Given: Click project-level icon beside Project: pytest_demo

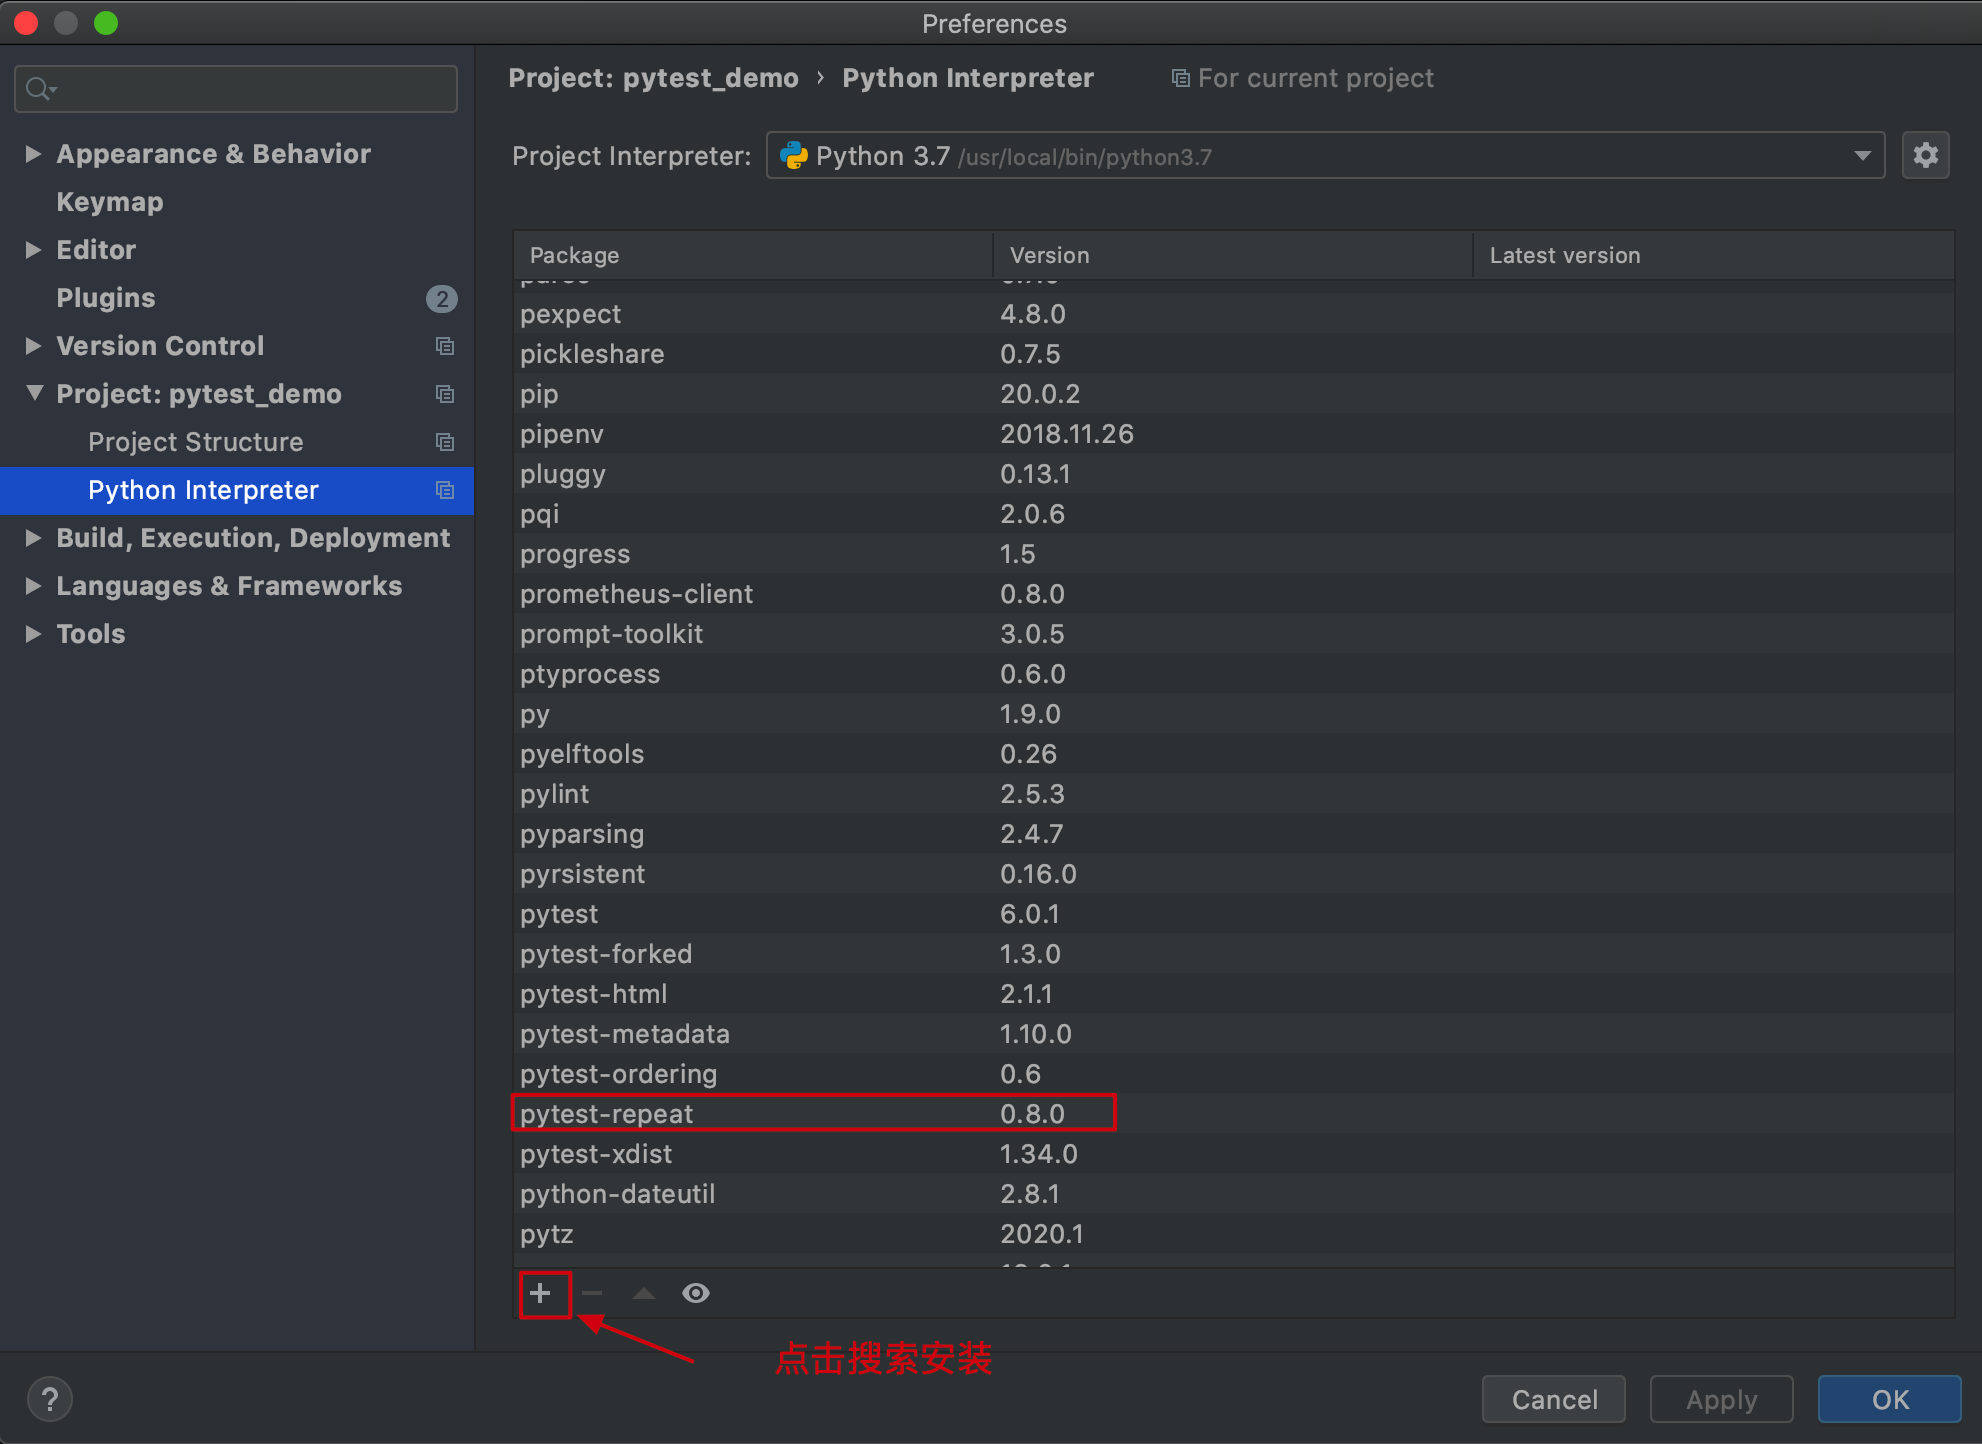Looking at the screenshot, I should [445, 394].
